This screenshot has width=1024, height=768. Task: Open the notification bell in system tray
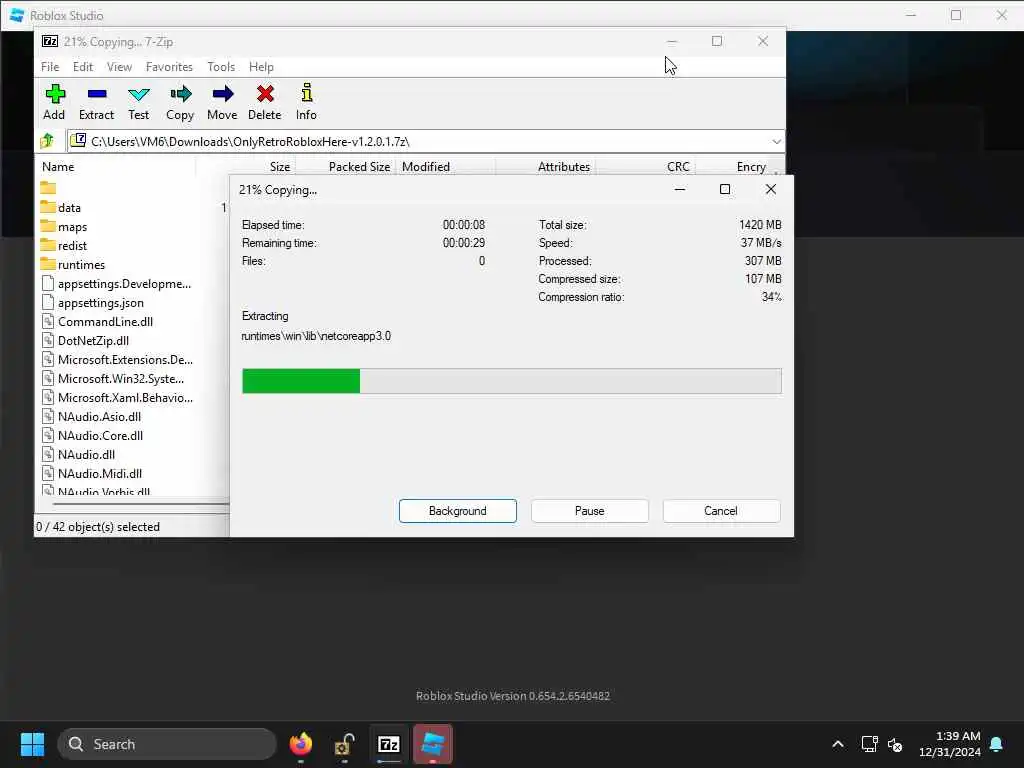(997, 744)
